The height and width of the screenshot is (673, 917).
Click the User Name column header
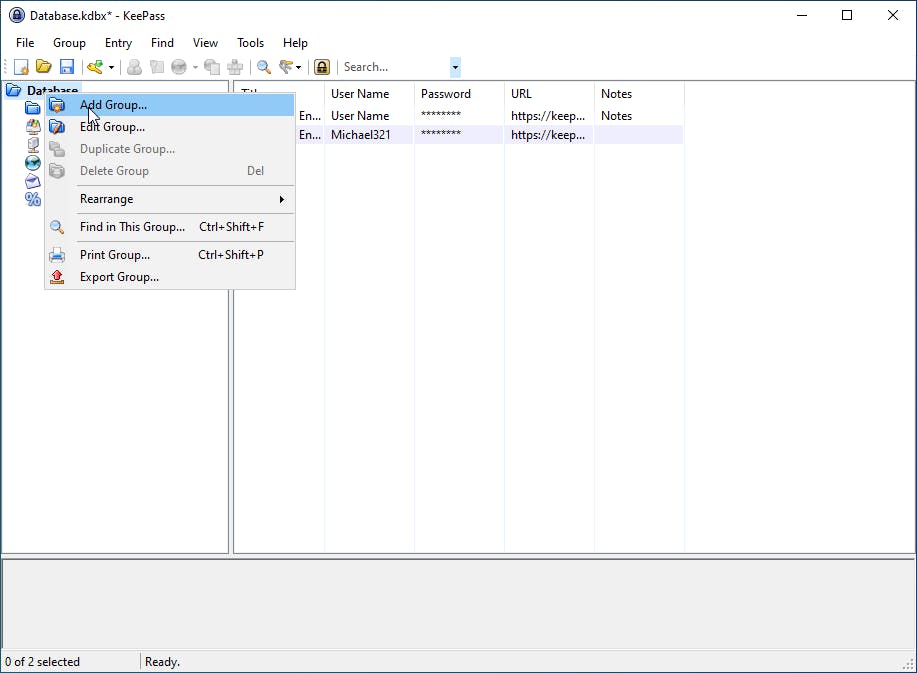(x=369, y=94)
